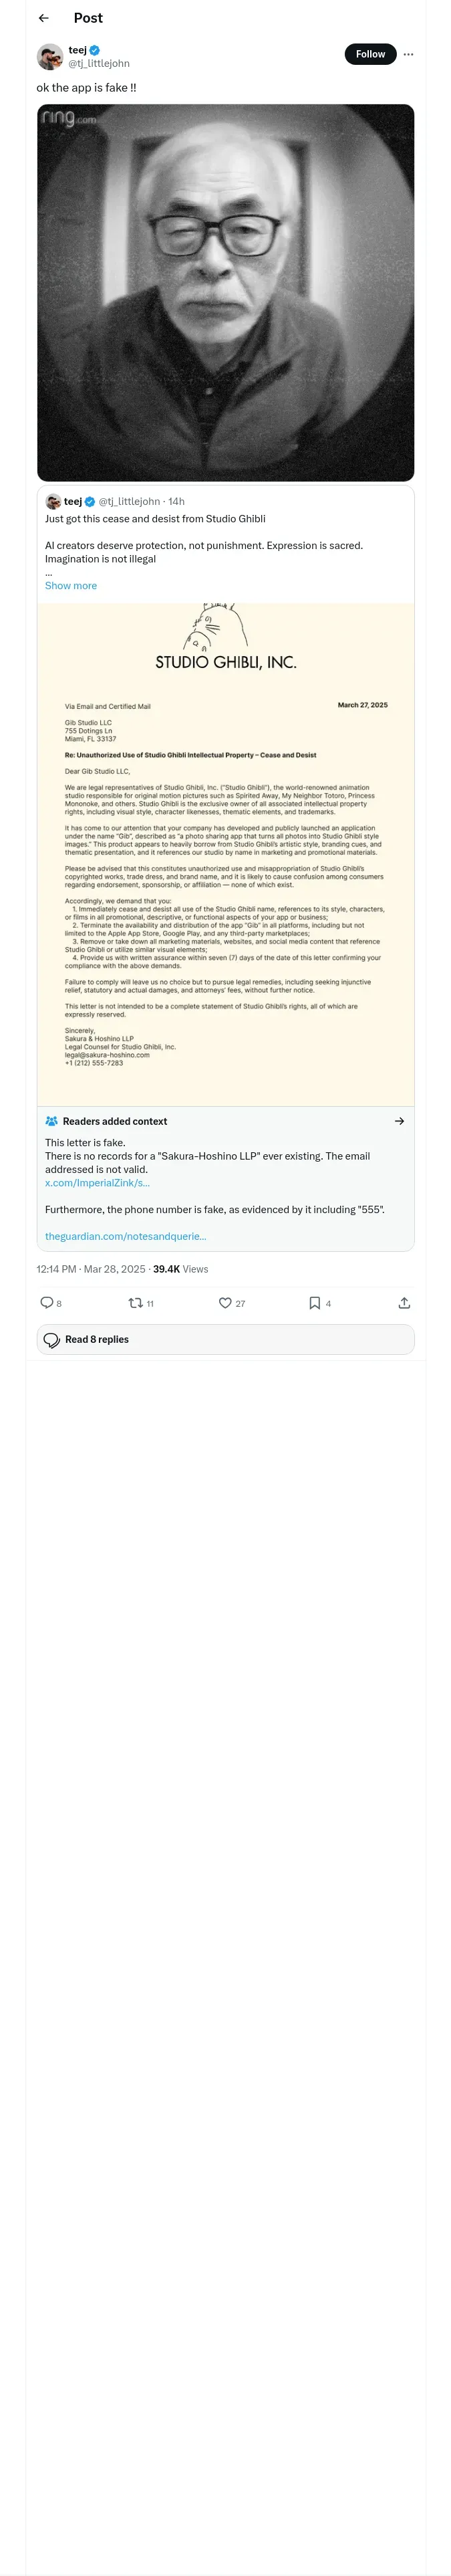Expand quoted post with Show more
The image size is (451, 2576).
click(71, 586)
